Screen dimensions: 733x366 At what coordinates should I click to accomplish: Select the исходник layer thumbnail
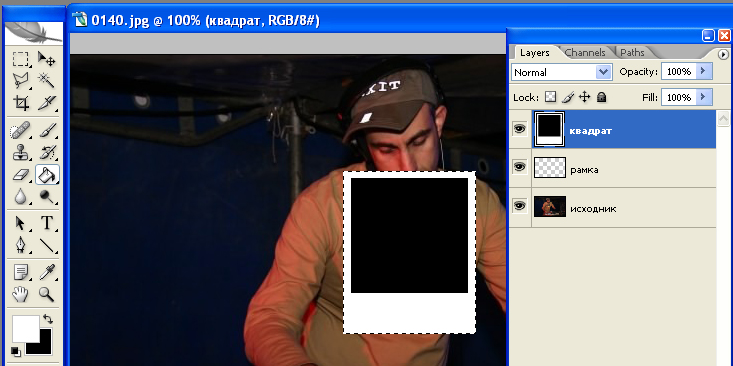[550, 206]
